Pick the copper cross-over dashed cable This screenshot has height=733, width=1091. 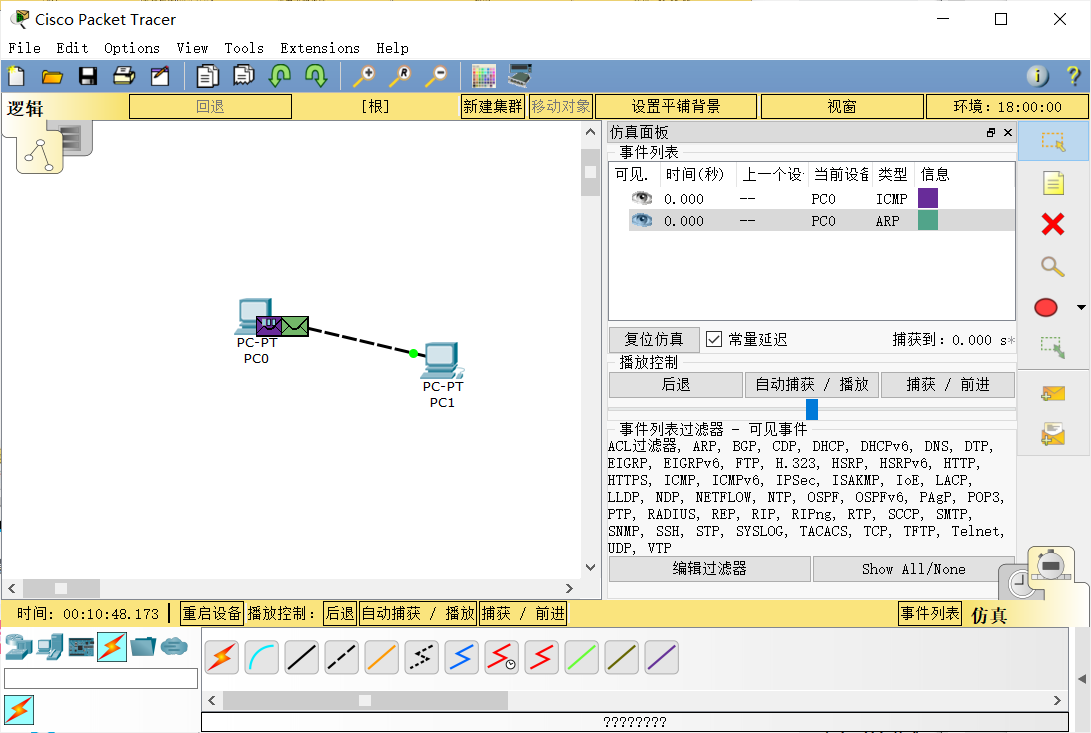(x=342, y=657)
